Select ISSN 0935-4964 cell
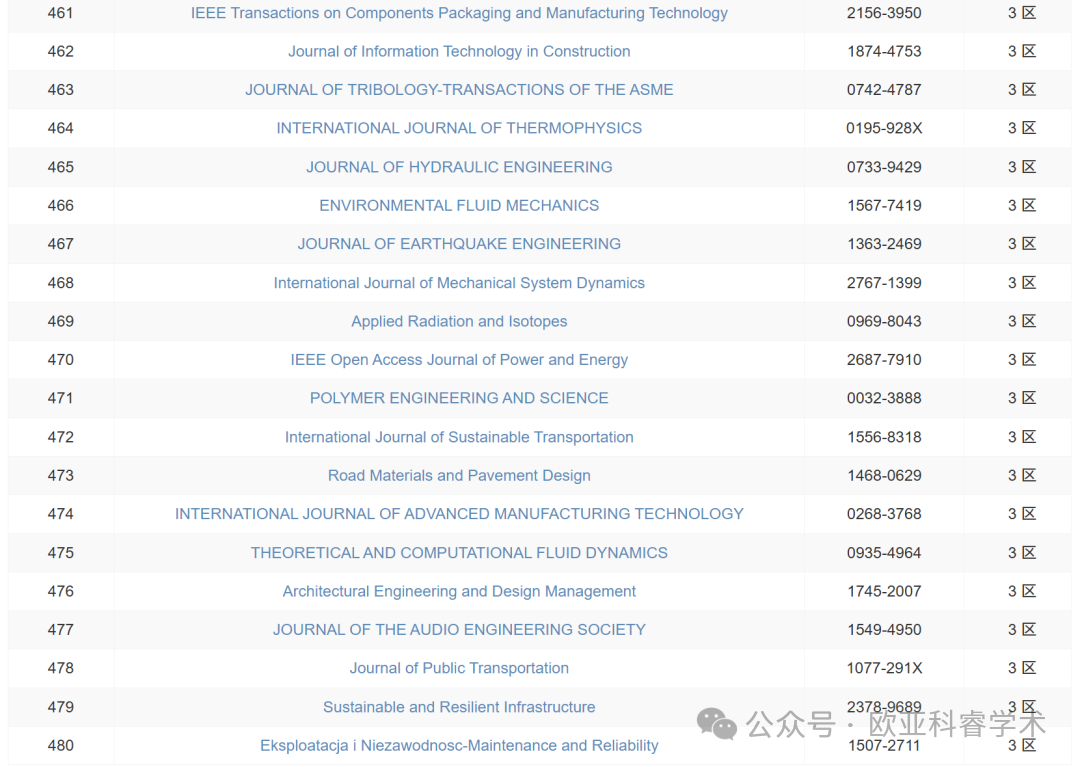The image size is (1080, 767). pos(884,553)
